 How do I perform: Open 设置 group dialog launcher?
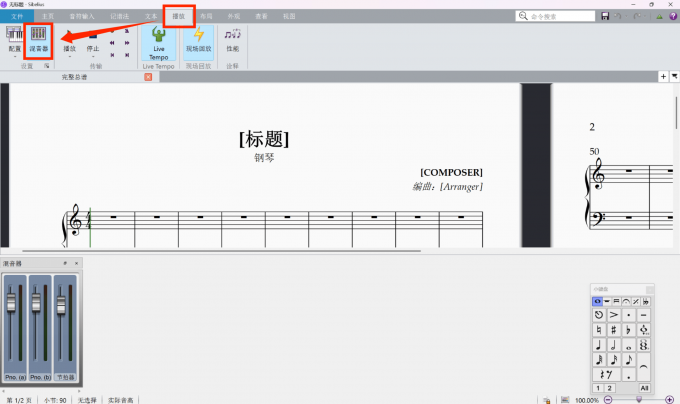pyautogui.click(x=46, y=66)
